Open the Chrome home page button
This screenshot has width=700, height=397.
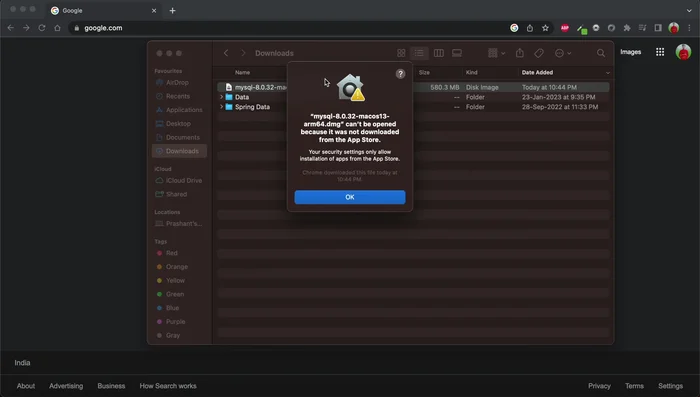tap(57, 28)
